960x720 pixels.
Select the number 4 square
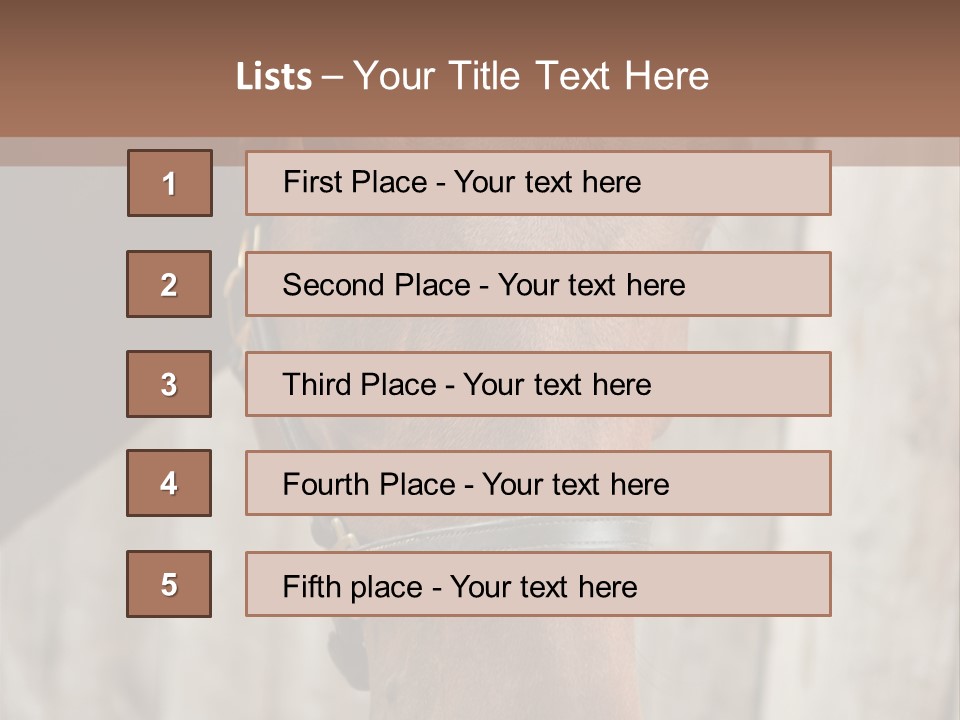click(x=169, y=483)
